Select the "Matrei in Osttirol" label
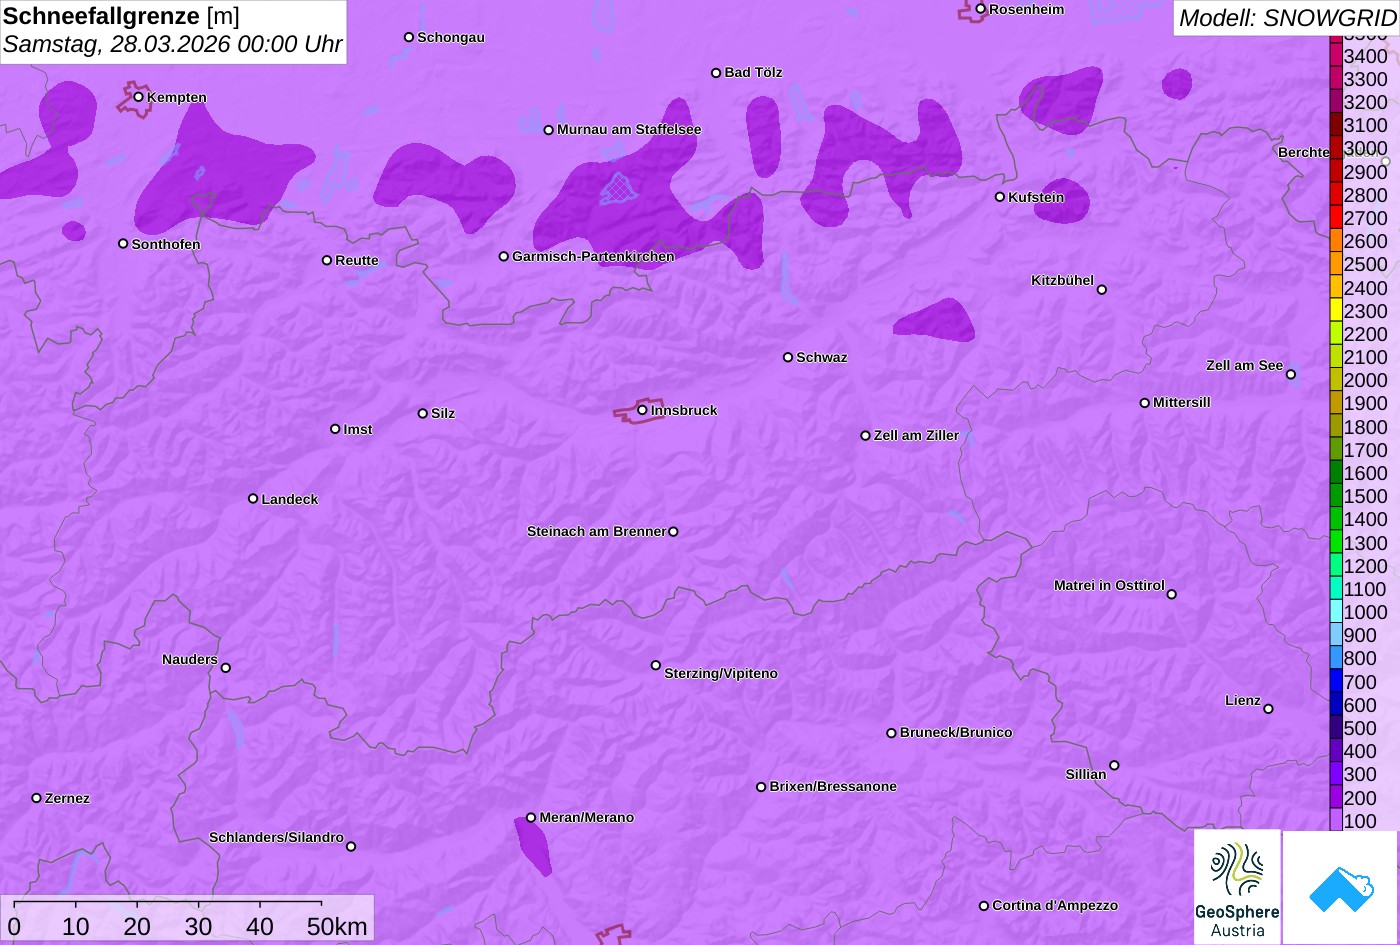 click(x=1109, y=585)
